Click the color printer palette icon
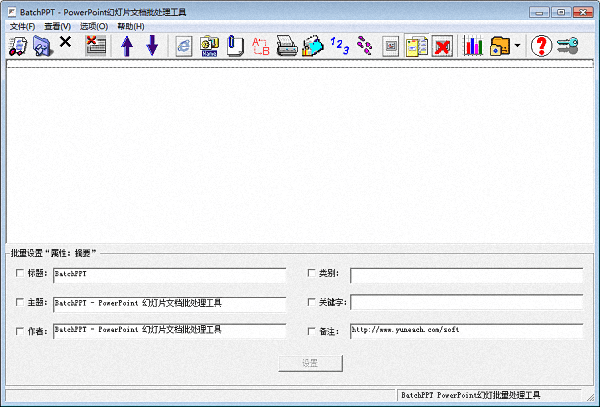 click(x=313, y=46)
